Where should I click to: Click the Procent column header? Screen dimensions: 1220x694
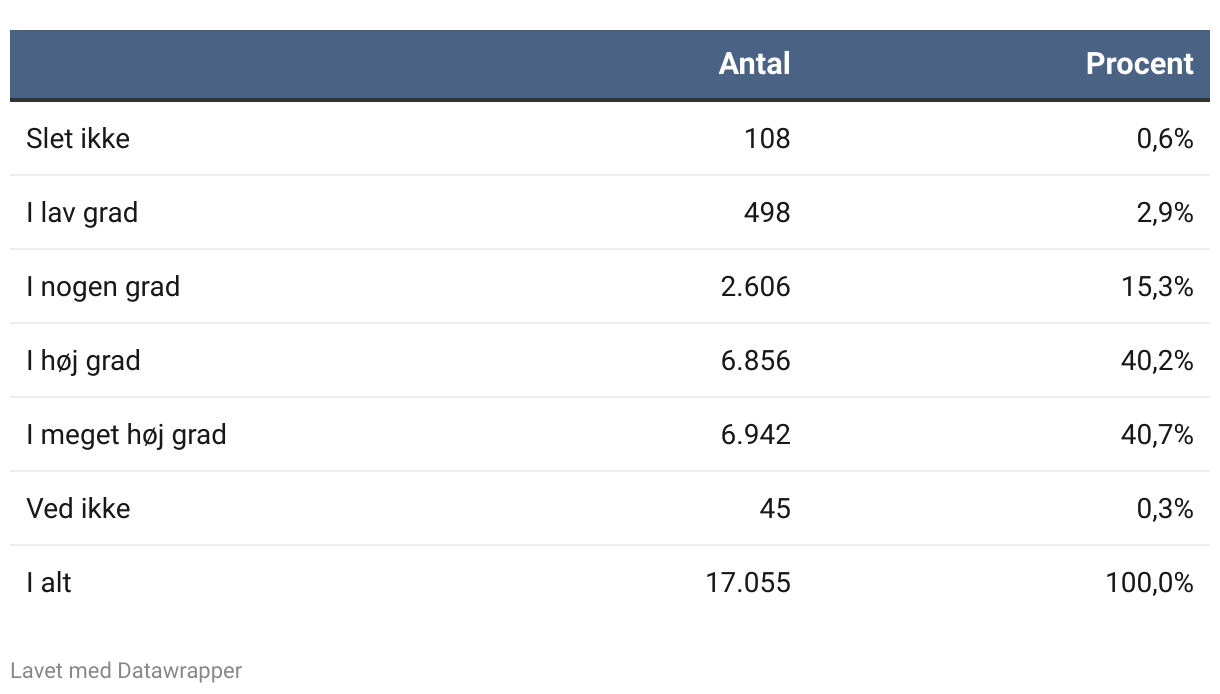pos(1139,64)
